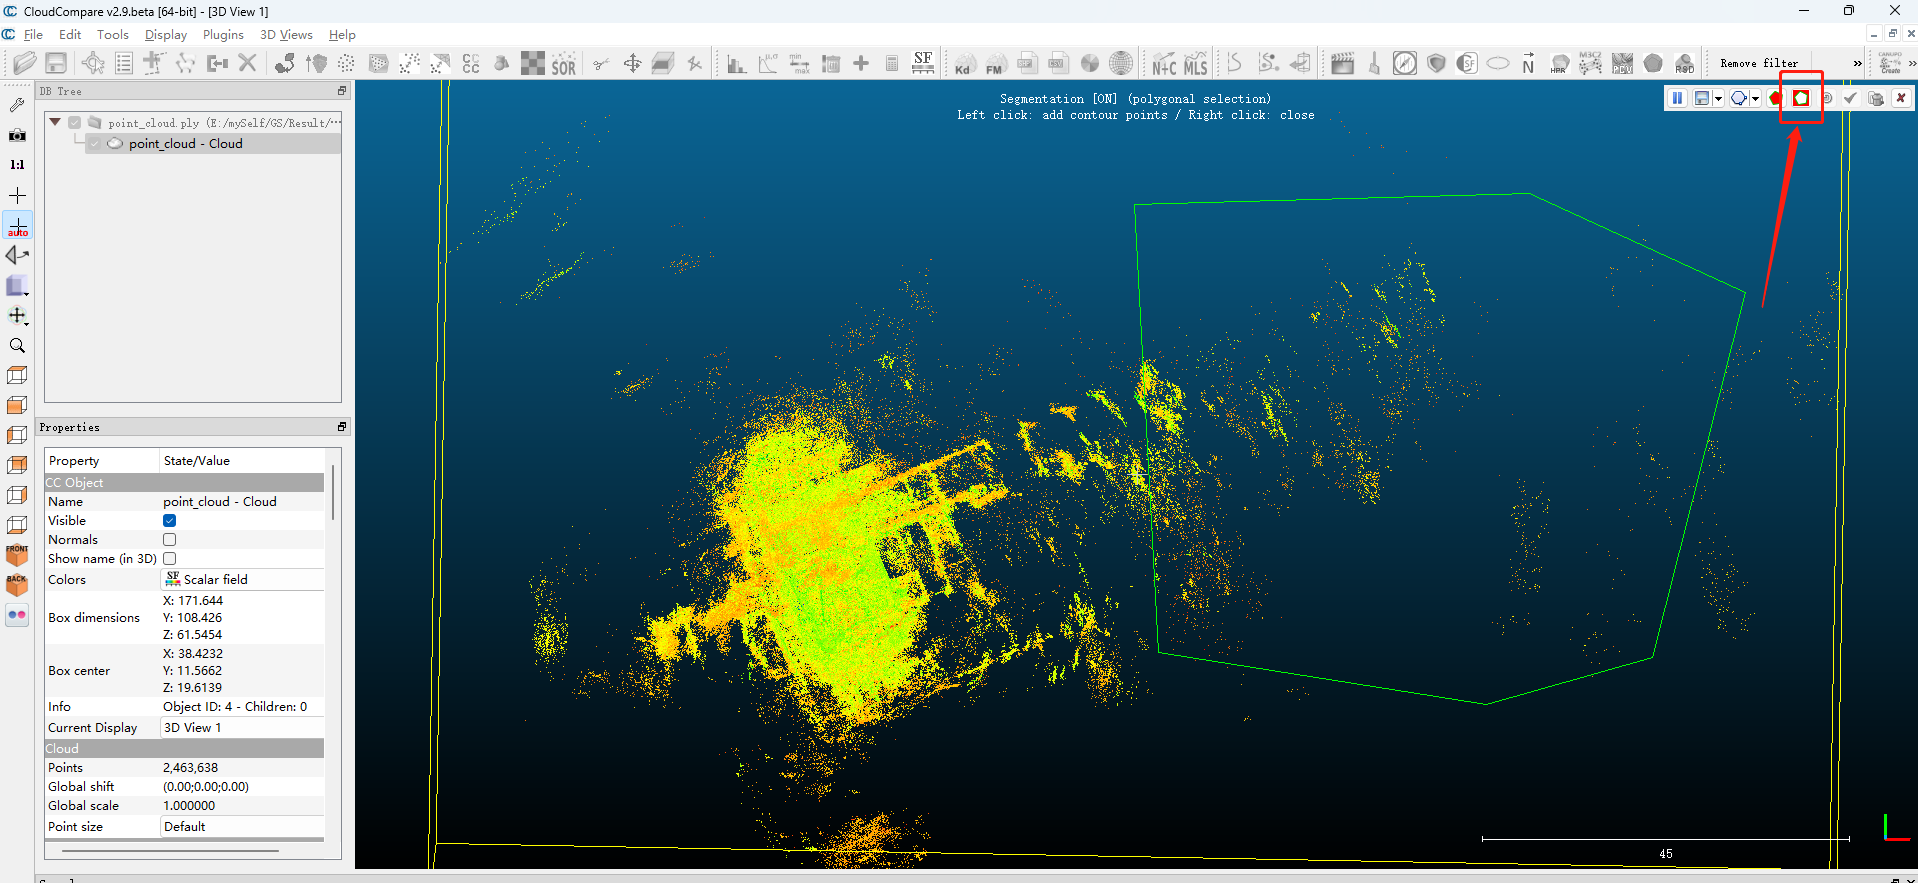This screenshot has width=1918, height=883.
Task: Enable the Normals checkbox
Action: pos(170,540)
